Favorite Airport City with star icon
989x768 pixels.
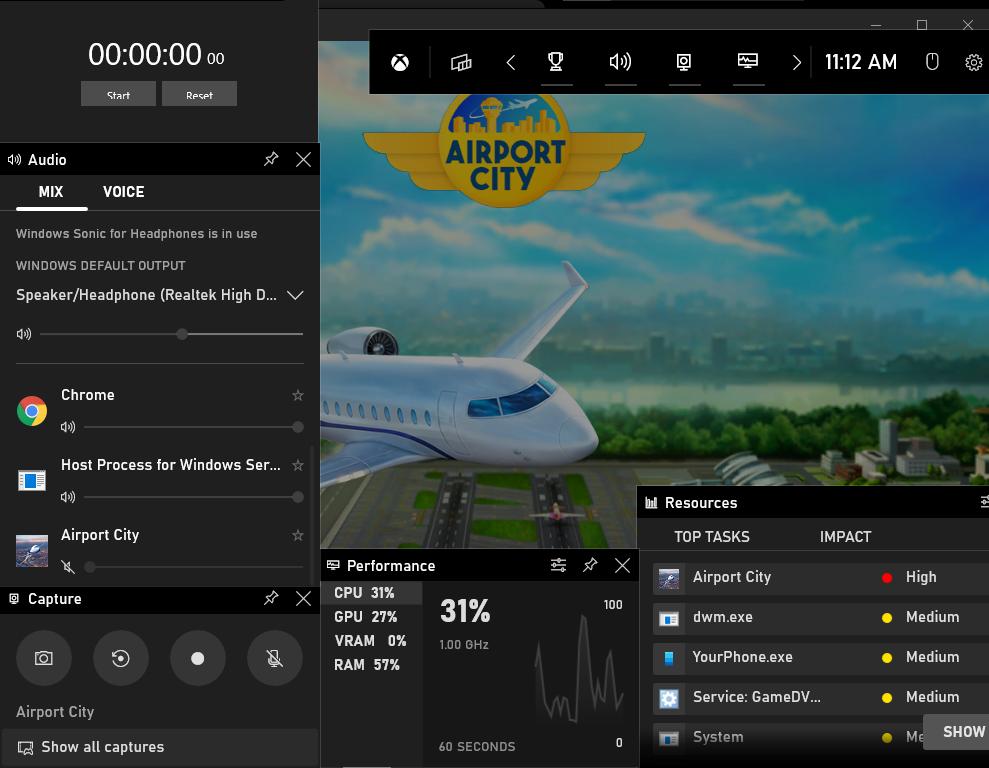click(x=298, y=535)
